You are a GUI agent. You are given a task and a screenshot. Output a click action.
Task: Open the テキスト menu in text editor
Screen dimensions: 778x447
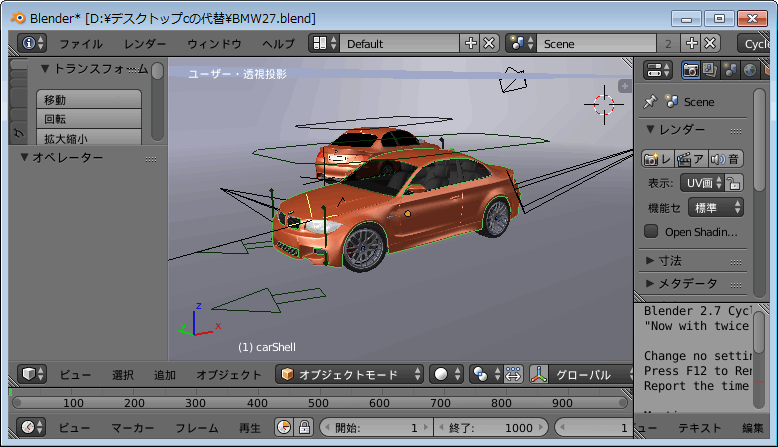point(700,428)
